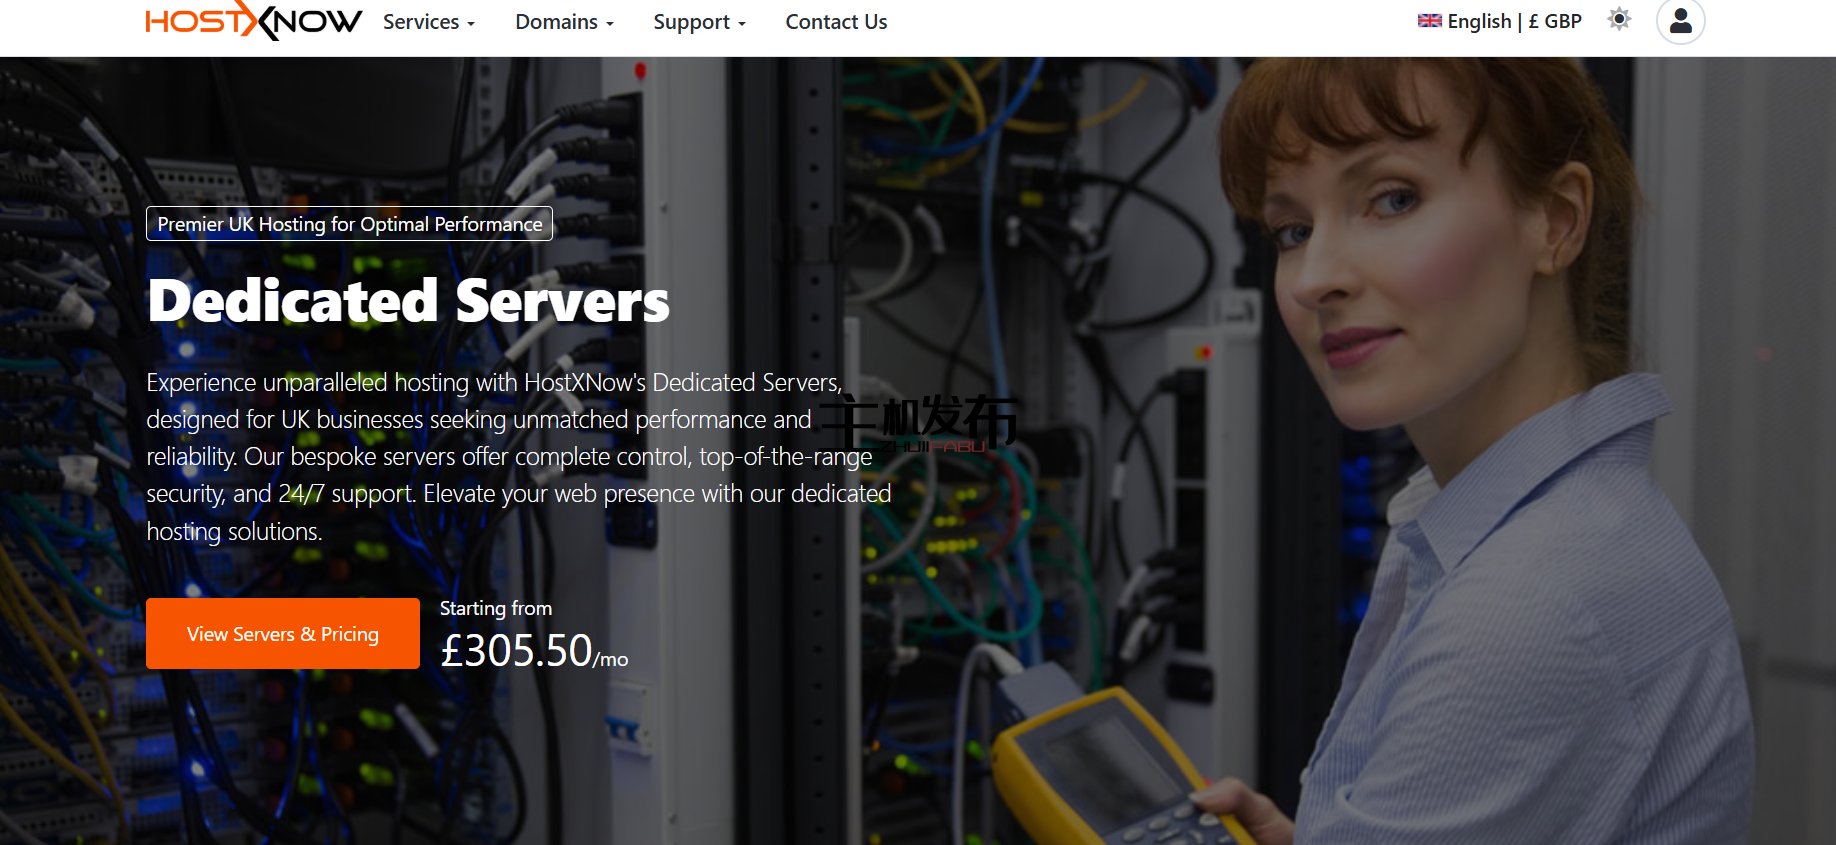Go to the Contact Us page

click(836, 22)
